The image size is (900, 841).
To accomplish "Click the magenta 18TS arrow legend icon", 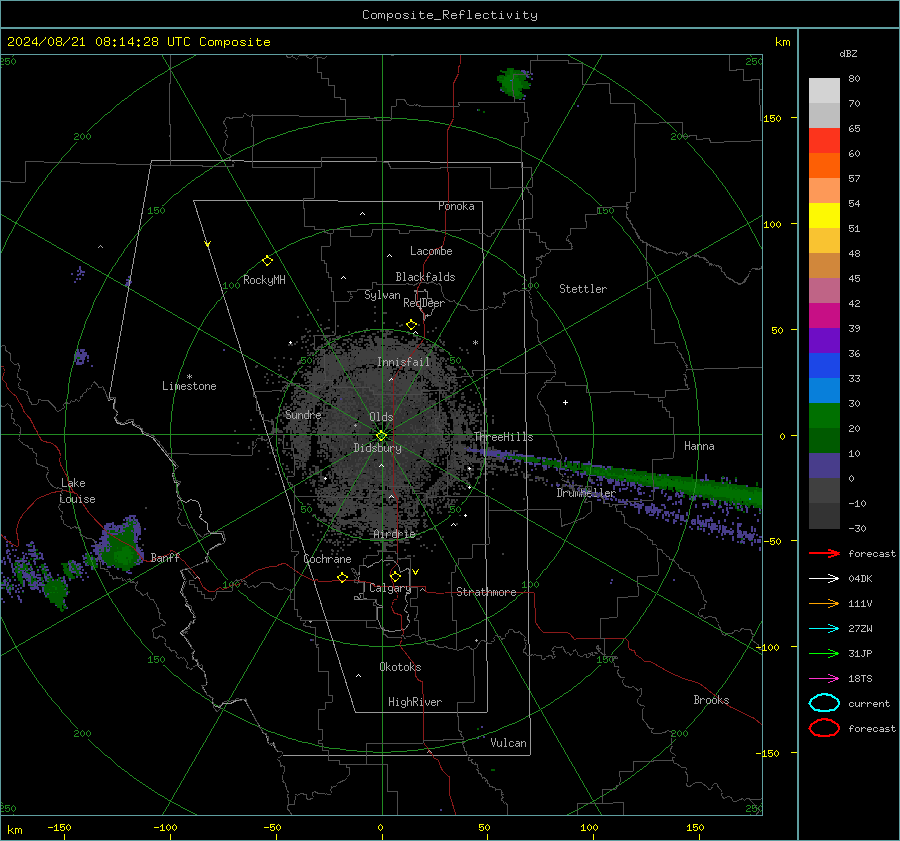I will pos(824,679).
